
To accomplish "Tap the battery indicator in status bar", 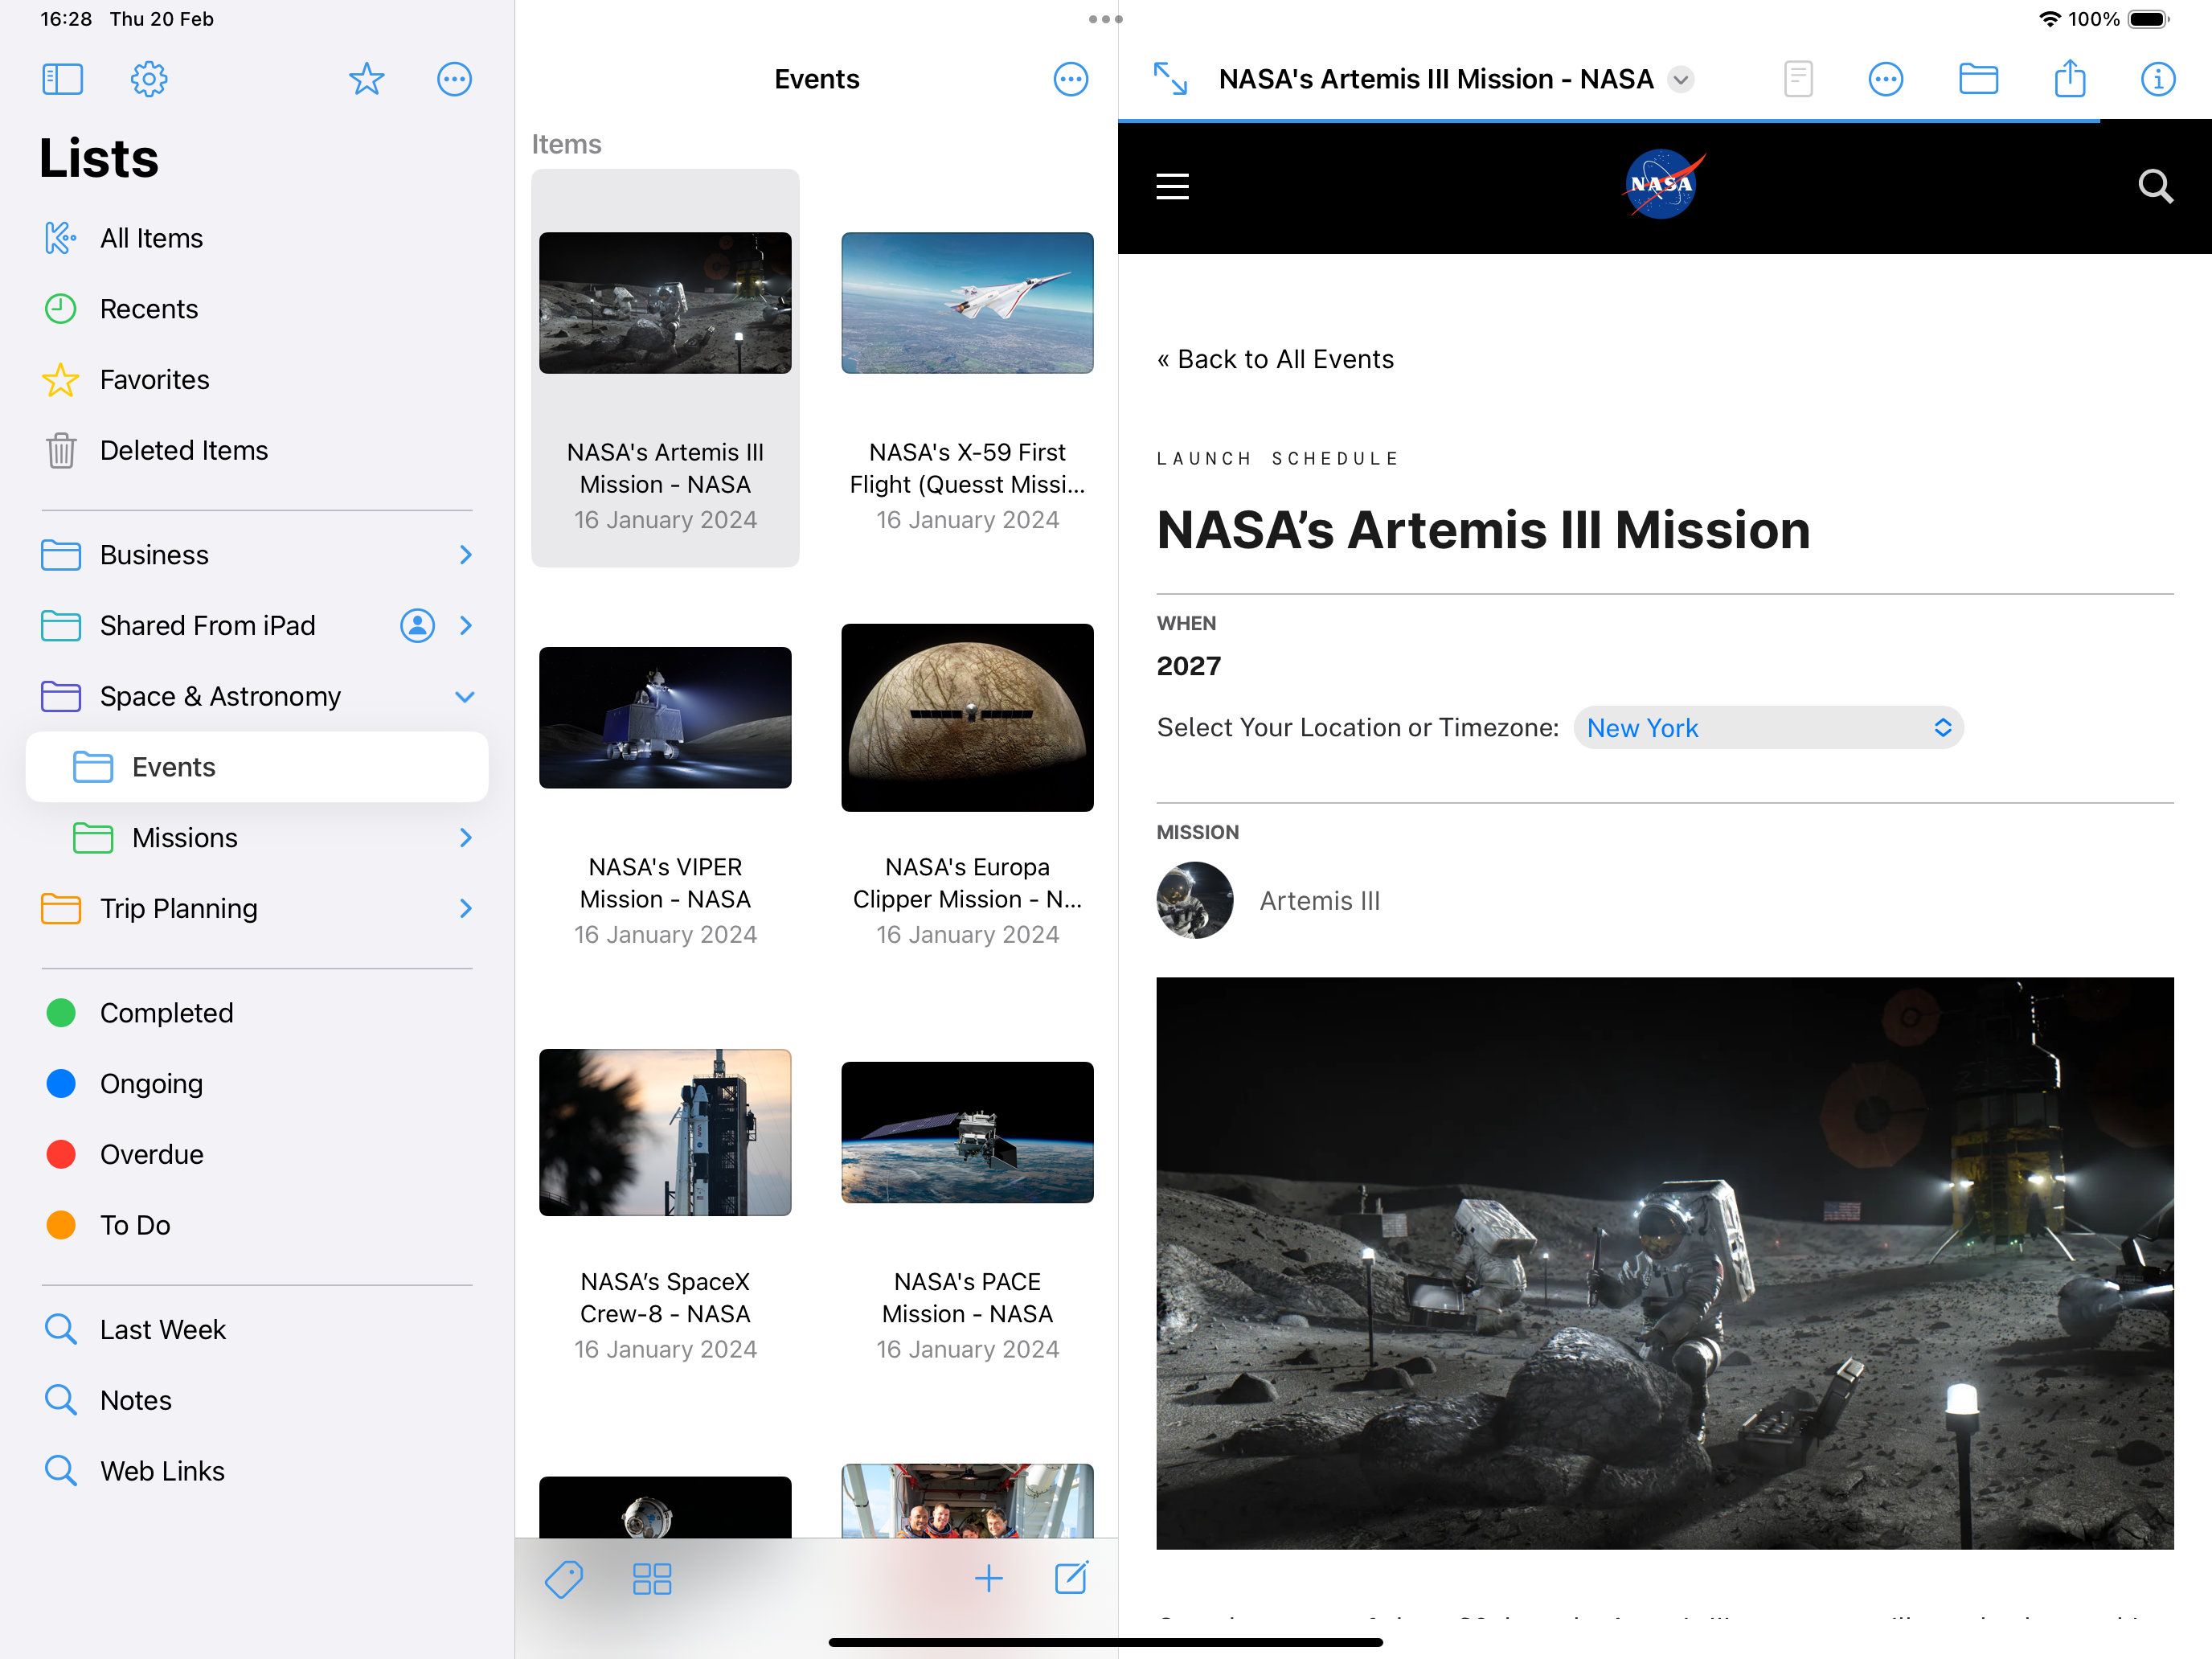I will click(x=2148, y=19).
